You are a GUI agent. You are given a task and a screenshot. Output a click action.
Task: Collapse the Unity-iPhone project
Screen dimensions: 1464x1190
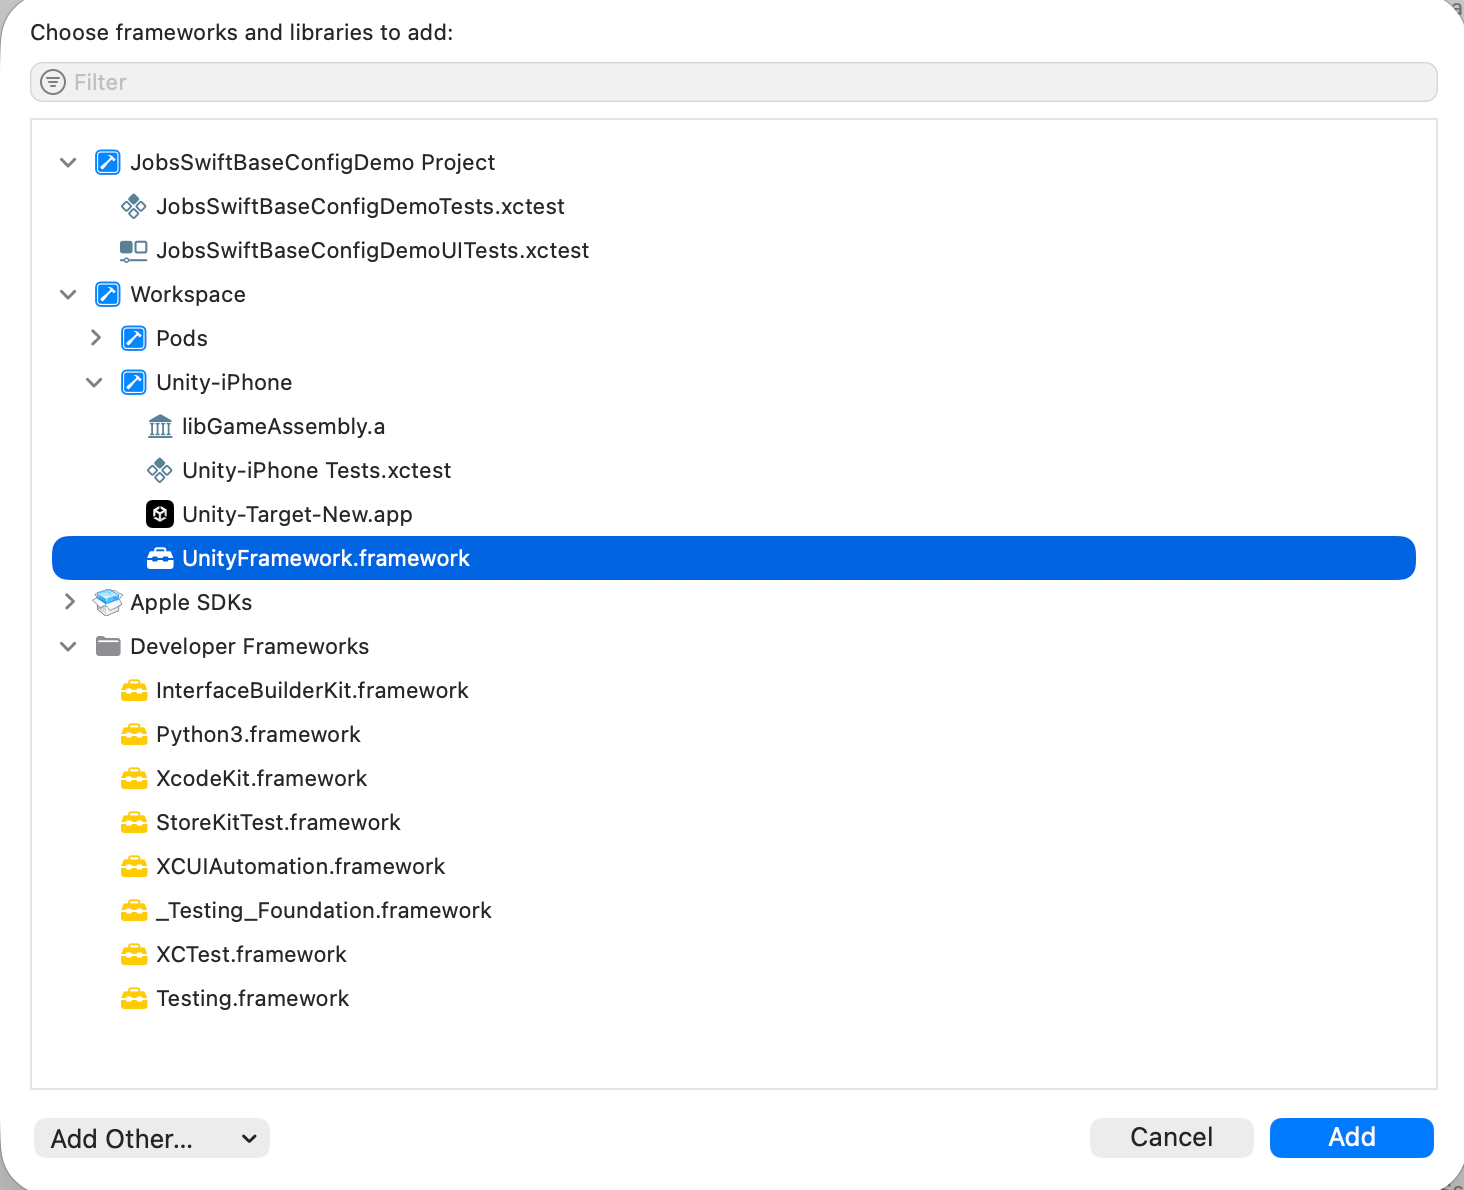click(x=94, y=382)
